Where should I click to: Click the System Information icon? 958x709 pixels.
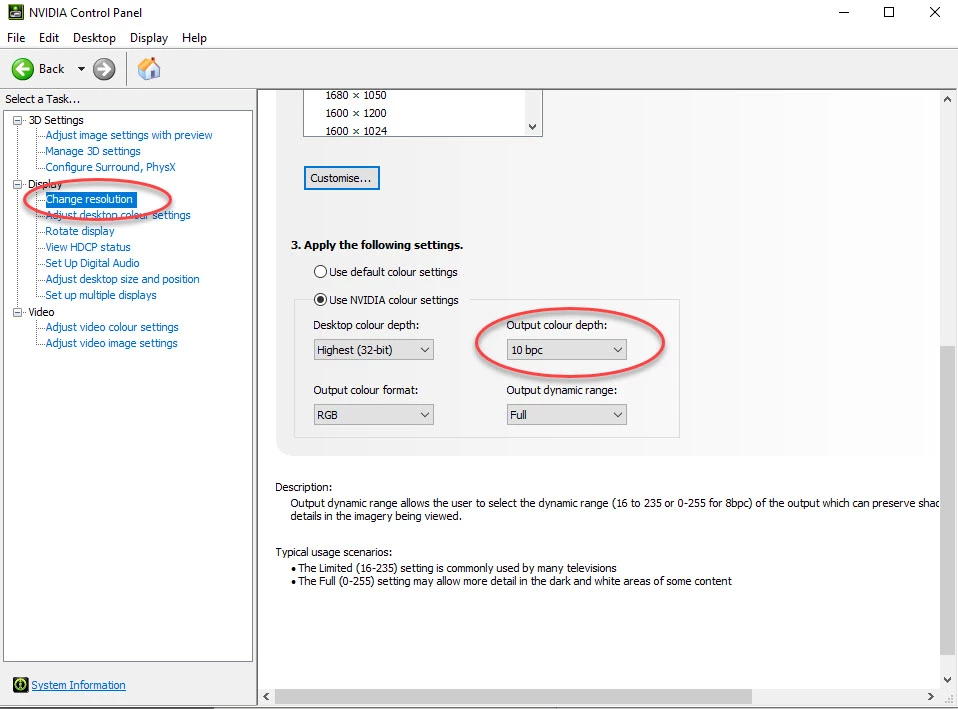point(20,685)
